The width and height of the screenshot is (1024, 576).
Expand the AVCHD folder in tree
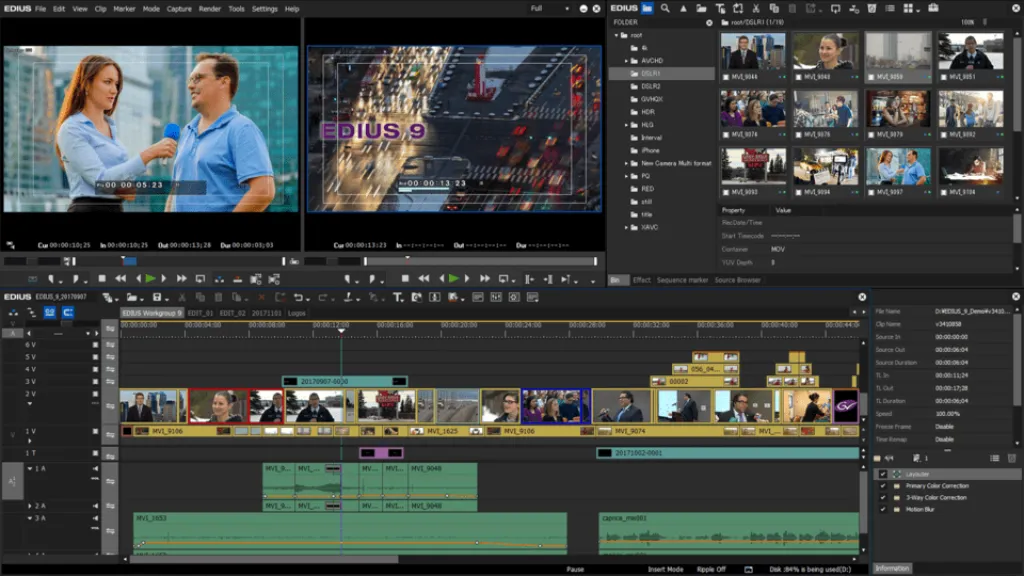click(x=626, y=61)
